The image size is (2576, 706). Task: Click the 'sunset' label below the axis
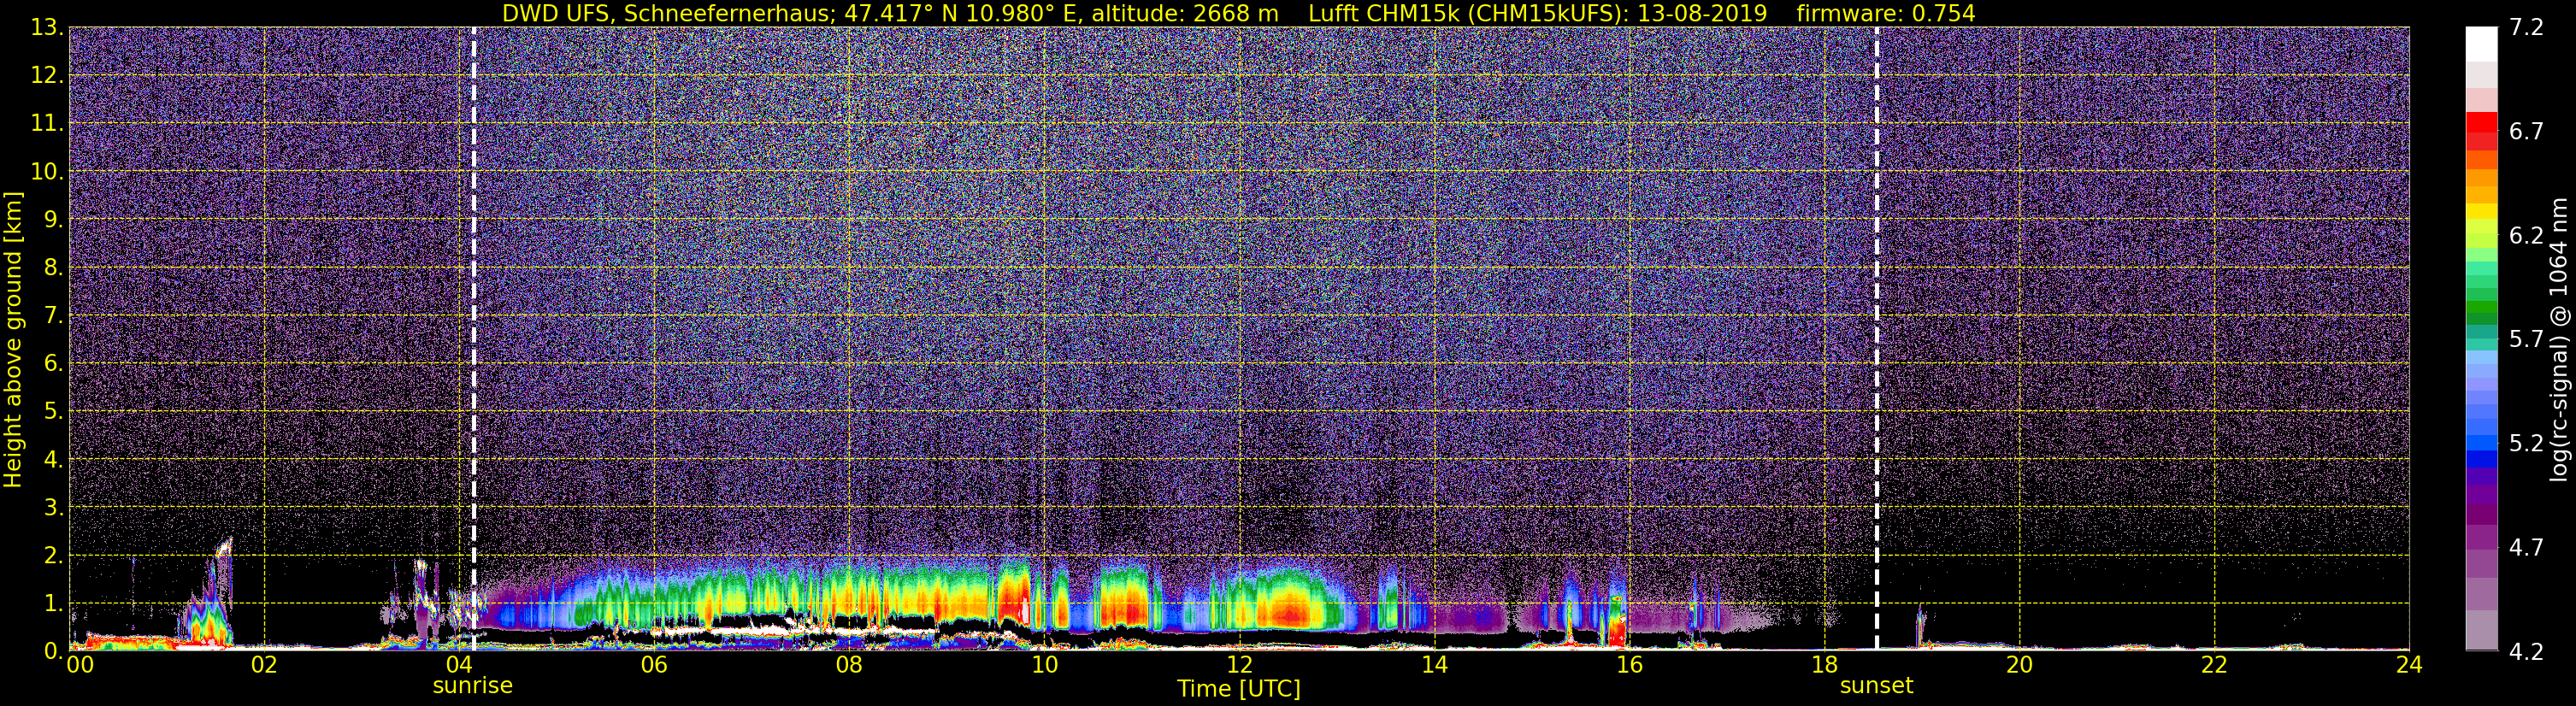pos(1876,686)
